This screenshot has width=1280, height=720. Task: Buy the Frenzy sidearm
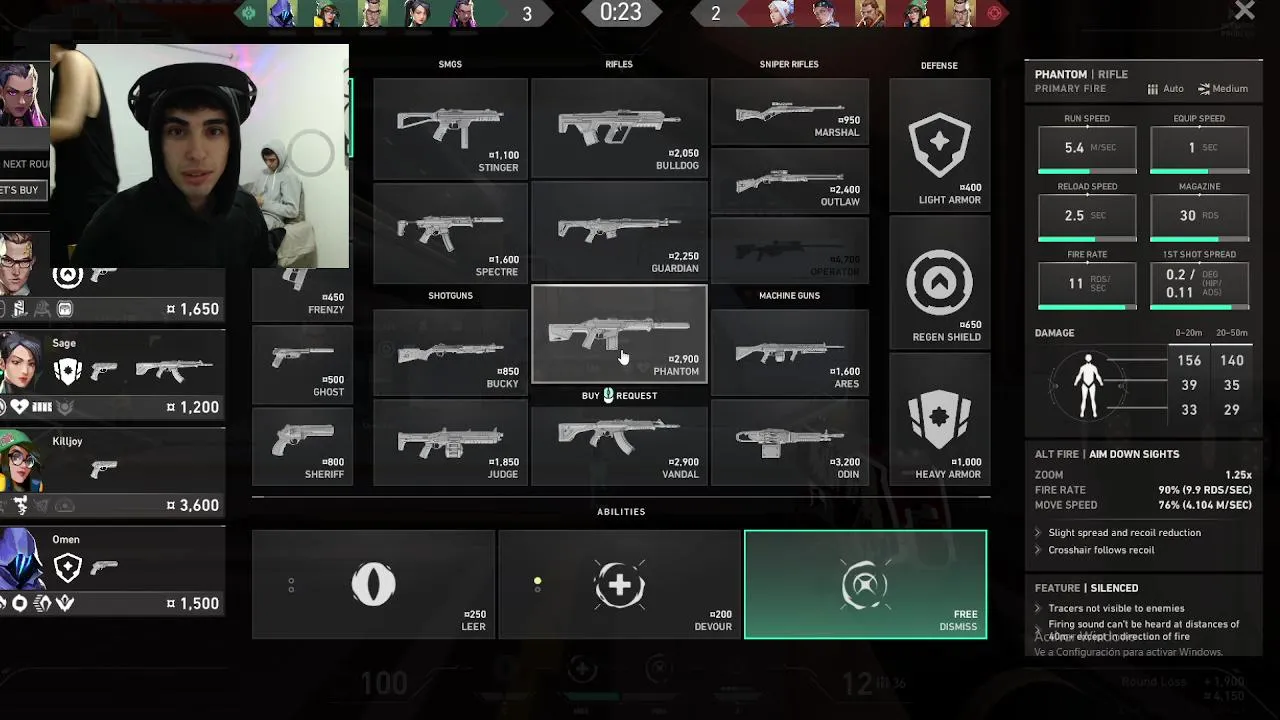tap(302, 295)
